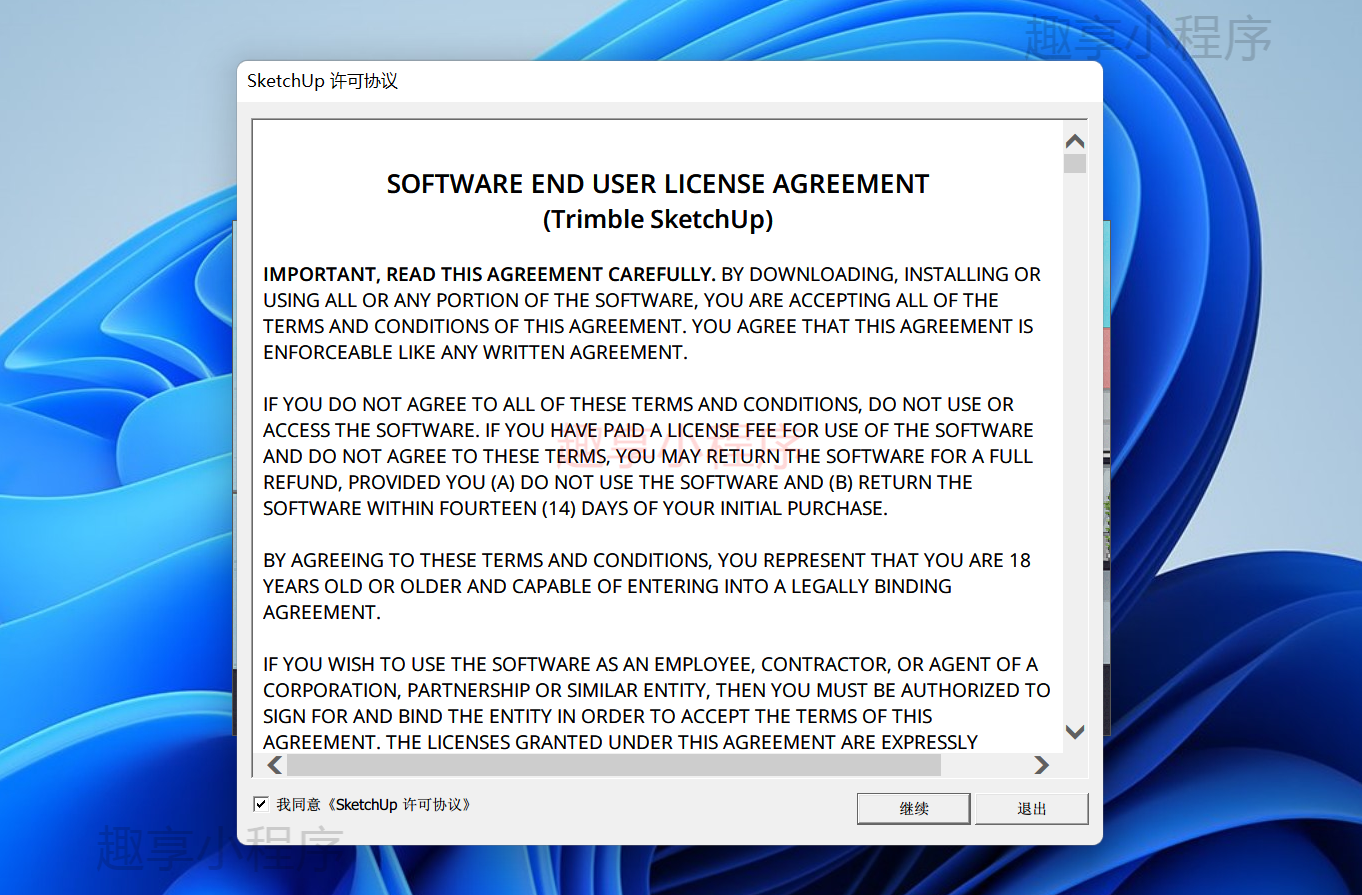Click the line starting CORPORATION, PARTNERSHIP OR SIMILAR

tap(657, 690)
